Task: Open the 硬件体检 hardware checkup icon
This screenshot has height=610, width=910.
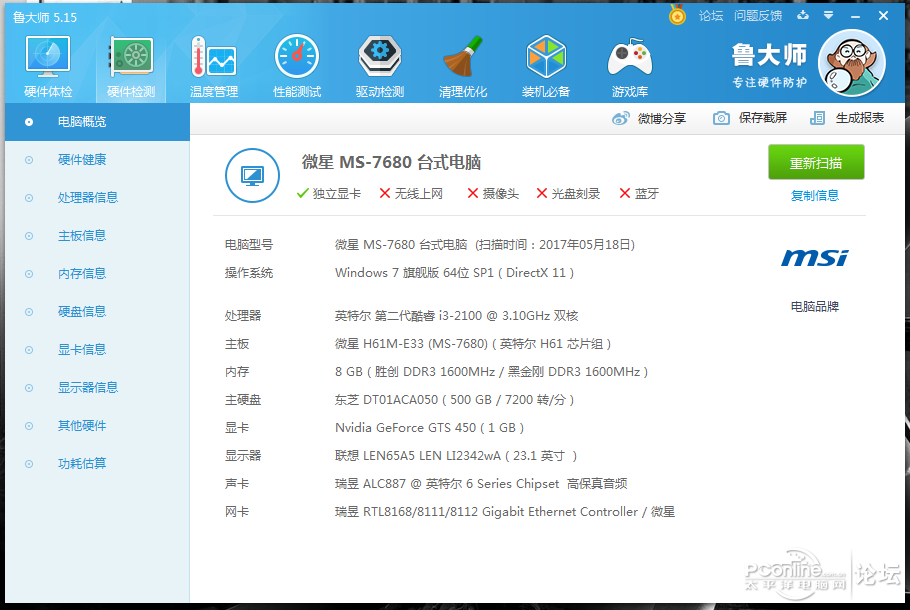Action: [48, 66]
